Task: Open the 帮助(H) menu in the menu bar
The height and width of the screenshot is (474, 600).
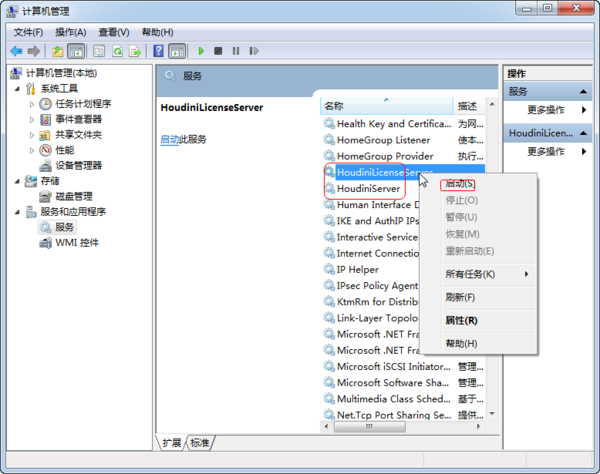Action: [158, 33]
